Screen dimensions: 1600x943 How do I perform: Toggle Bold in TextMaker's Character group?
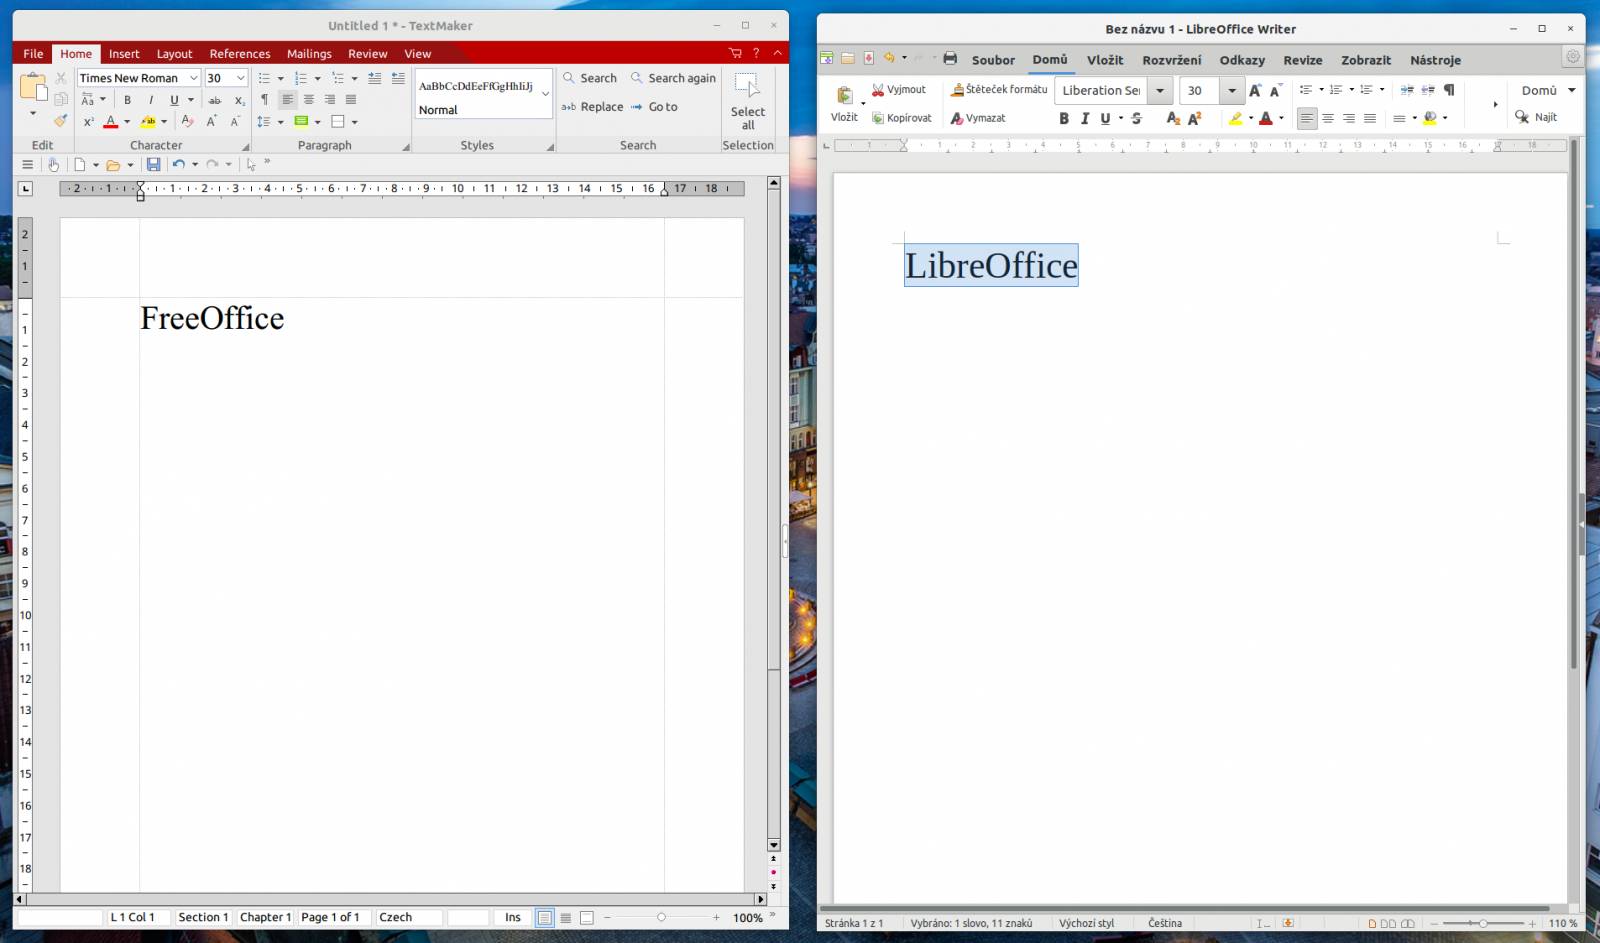point(127,100)
